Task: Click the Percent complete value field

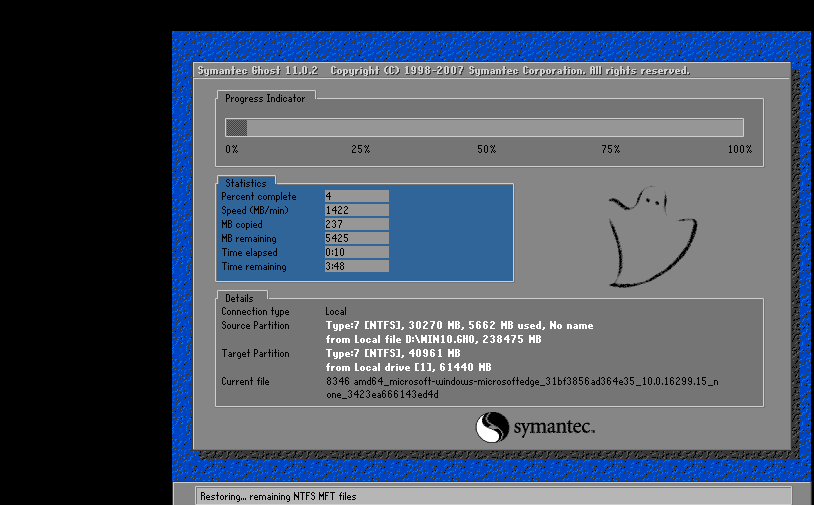Action: click(x=357, y=196)
